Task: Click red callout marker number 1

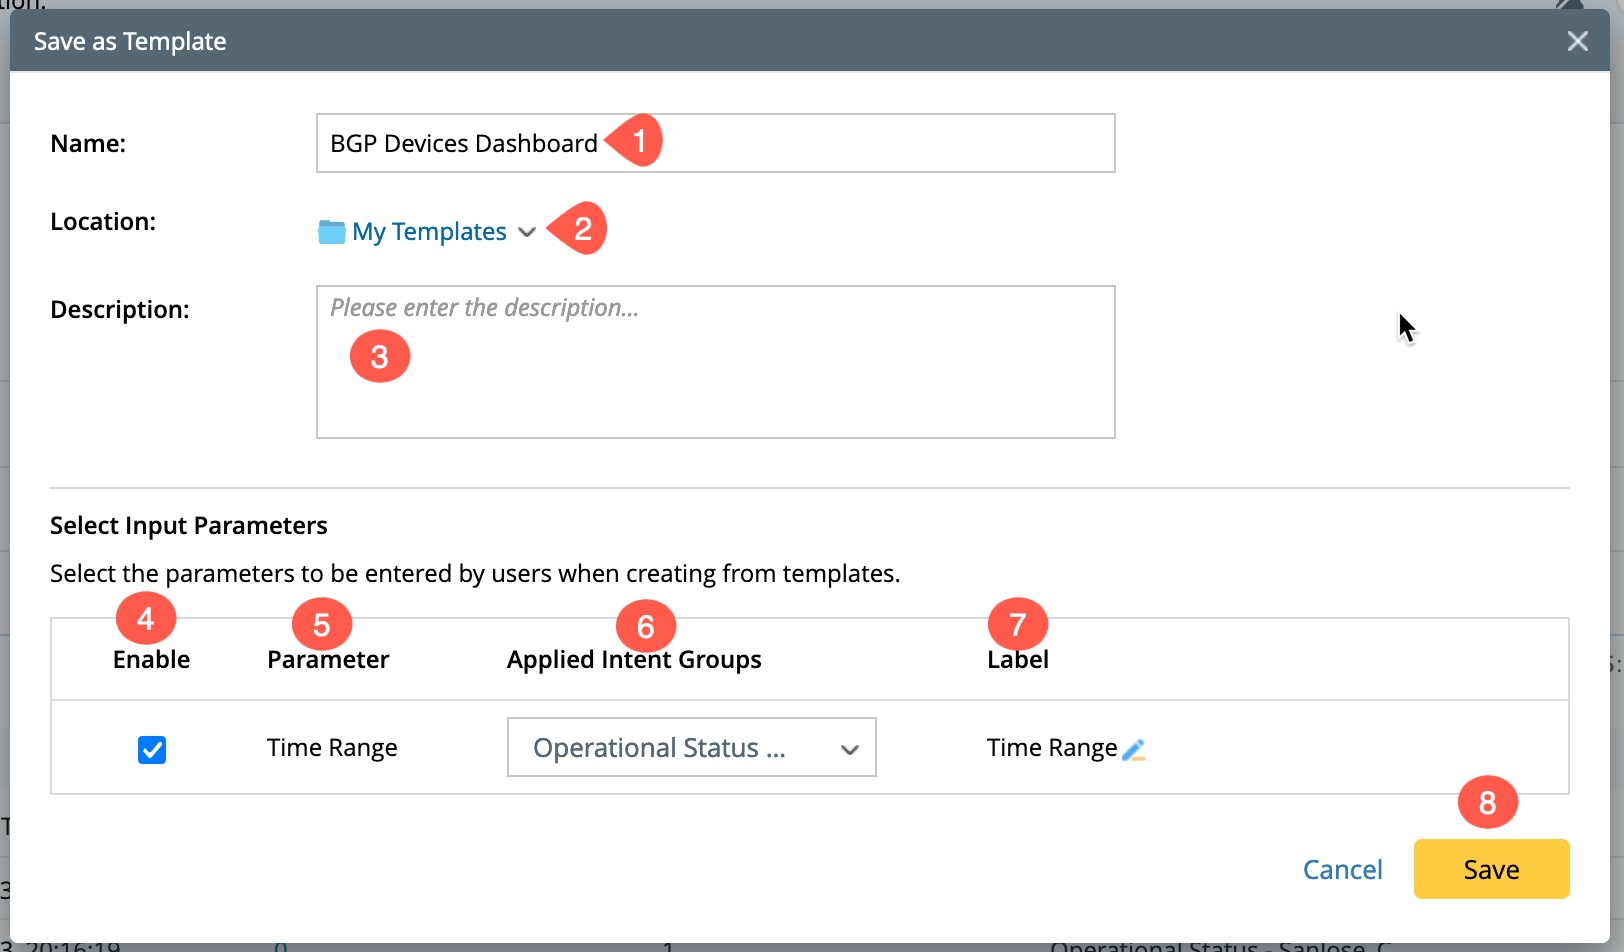Action: 637,141
